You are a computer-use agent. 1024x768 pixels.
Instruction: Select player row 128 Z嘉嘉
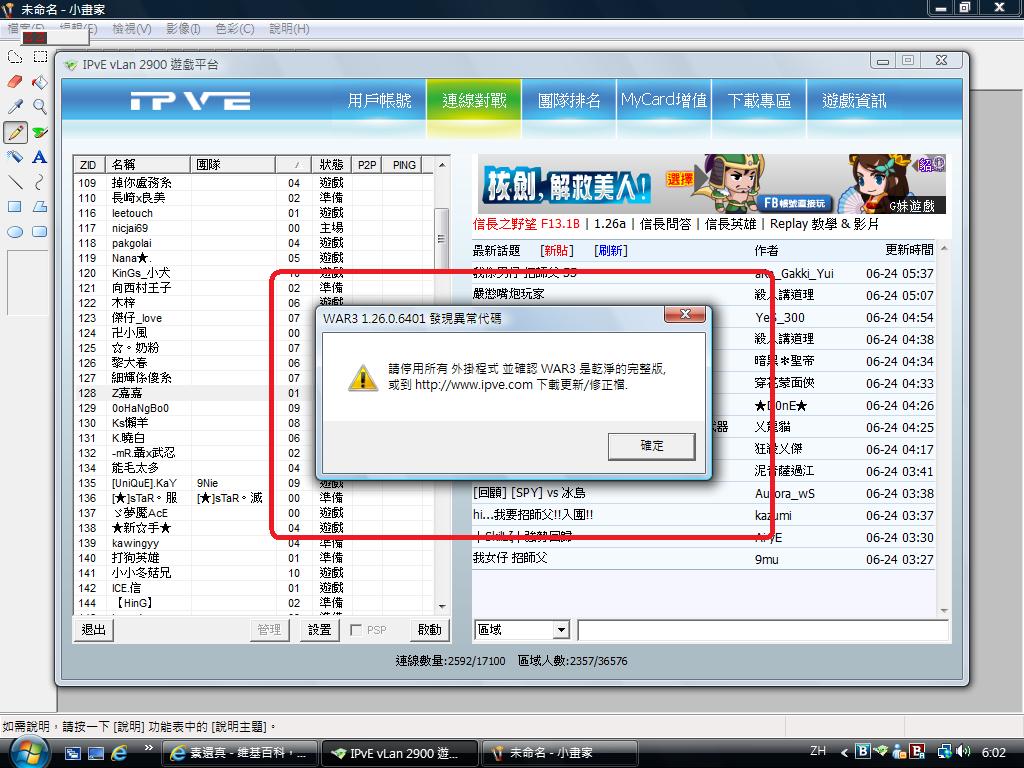[x=253, y=393]
